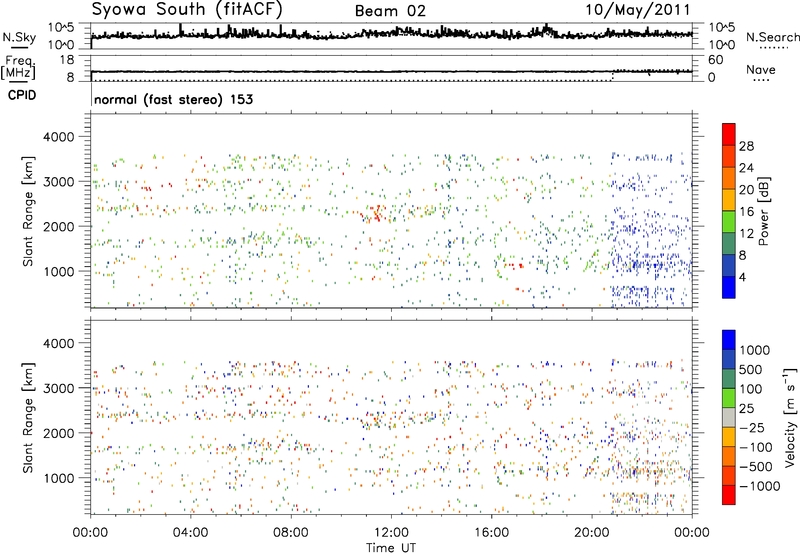Pick the red bottom segment of velocity colorbar
The height and width of the screenshot is (554, 800).
729,495
